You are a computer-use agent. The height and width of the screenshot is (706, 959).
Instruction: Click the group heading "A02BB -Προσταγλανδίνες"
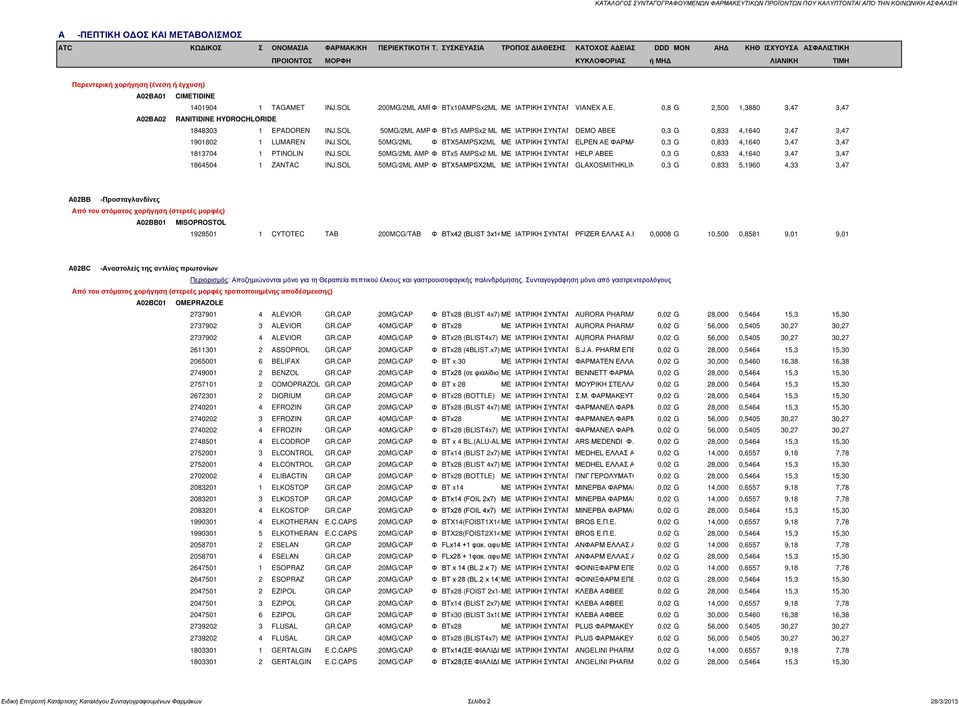point(114,199)
